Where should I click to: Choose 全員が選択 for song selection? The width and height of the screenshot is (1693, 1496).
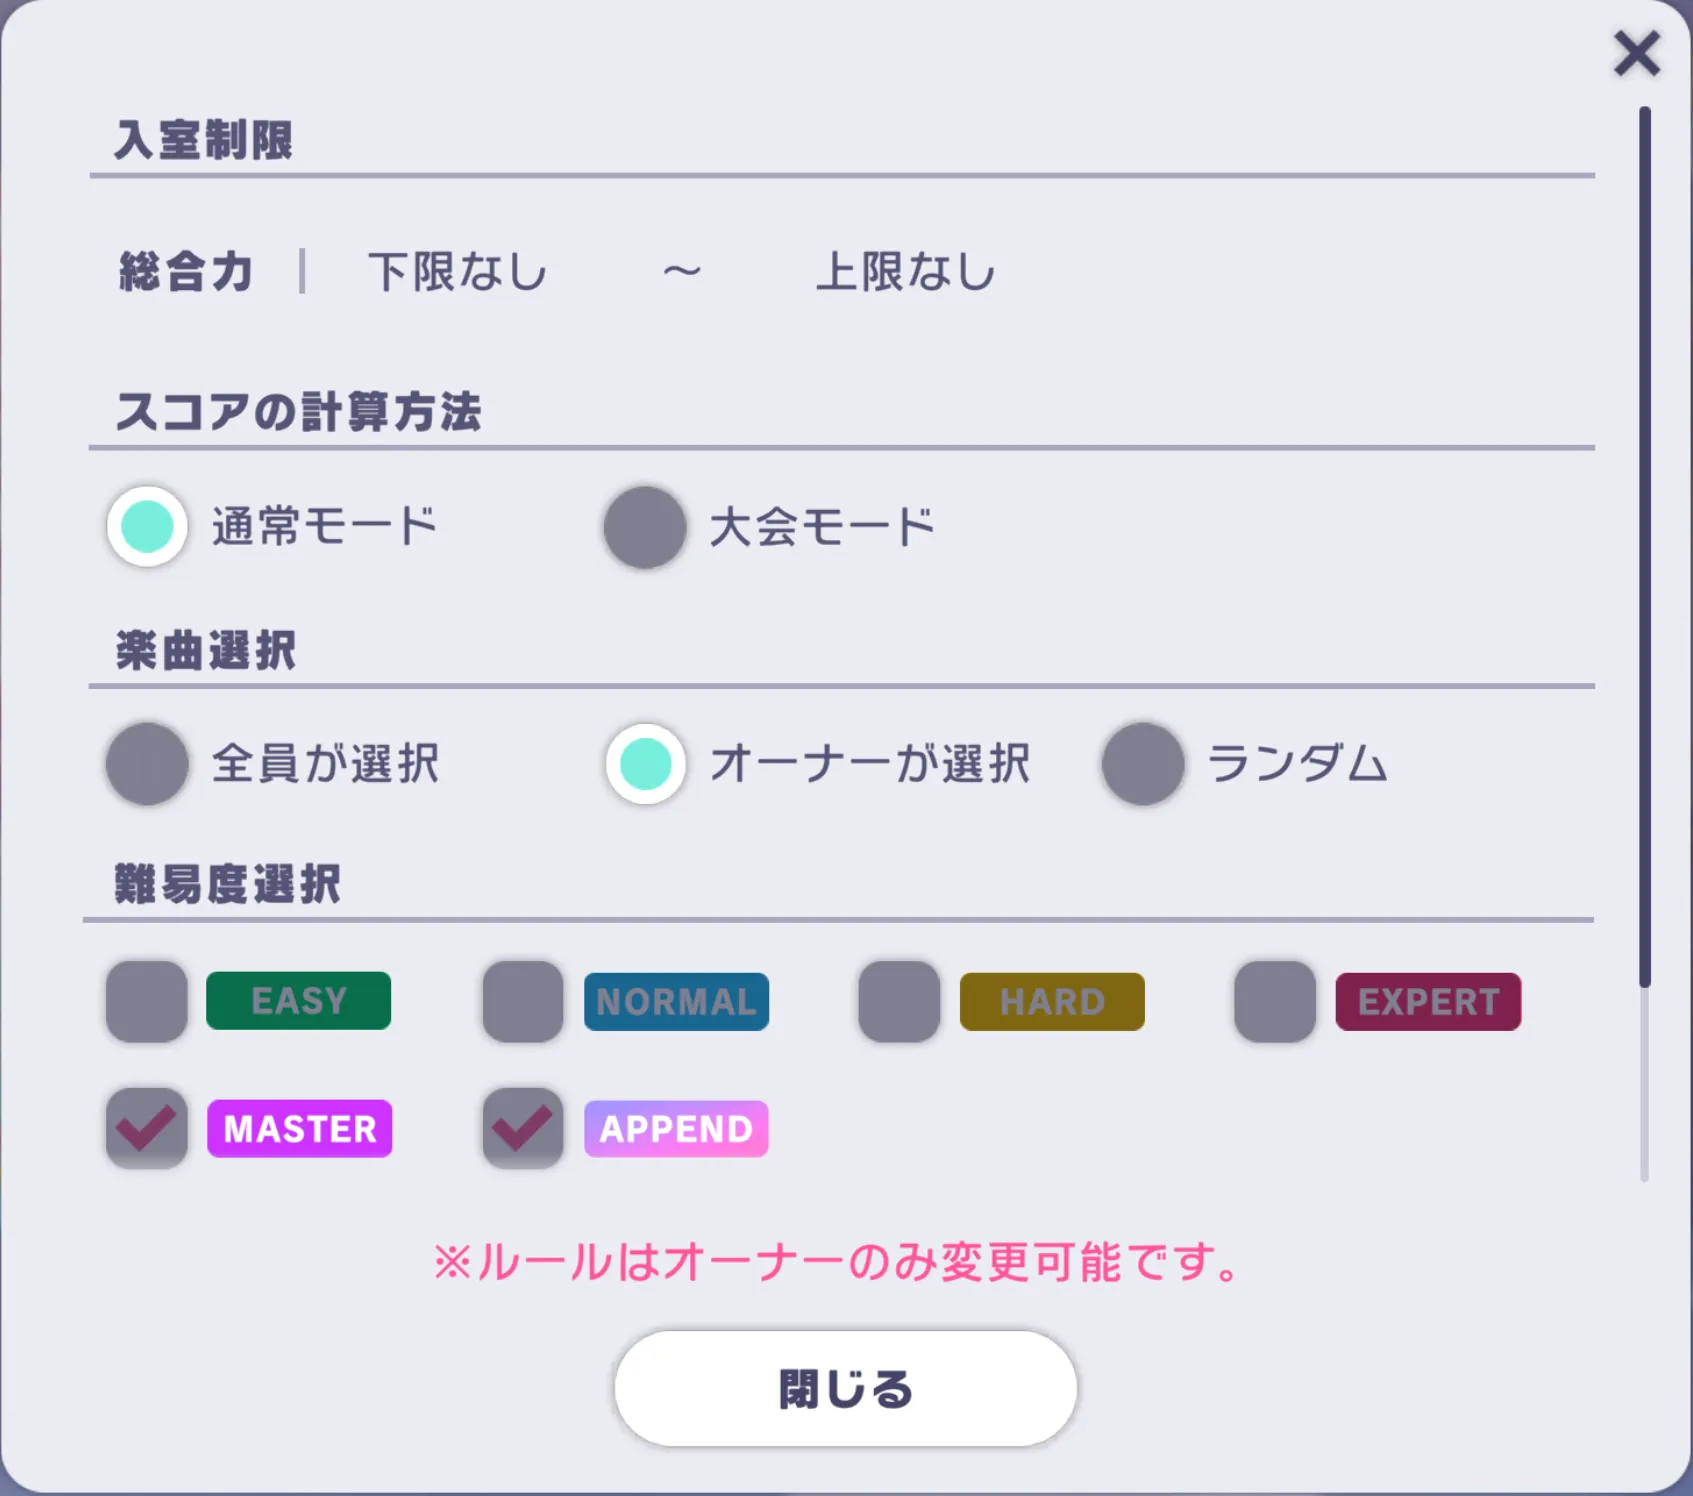point(146,764)
